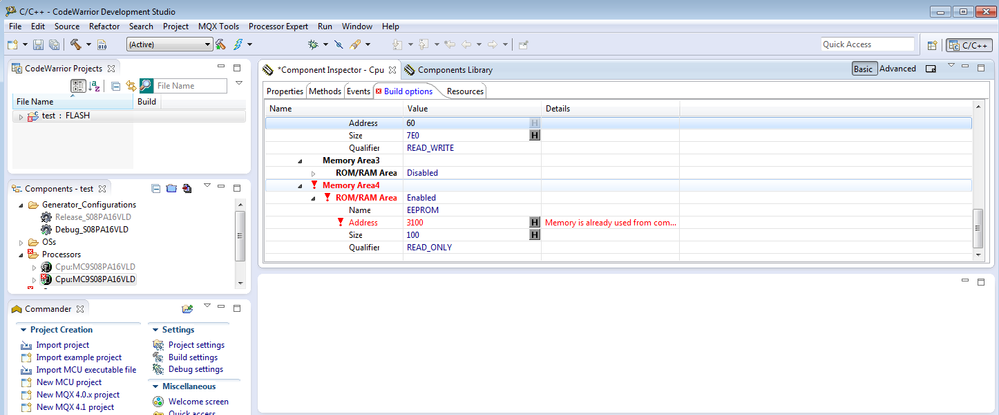Open the MQX Tools menu
Screen dimensions: 999x415
219,27
